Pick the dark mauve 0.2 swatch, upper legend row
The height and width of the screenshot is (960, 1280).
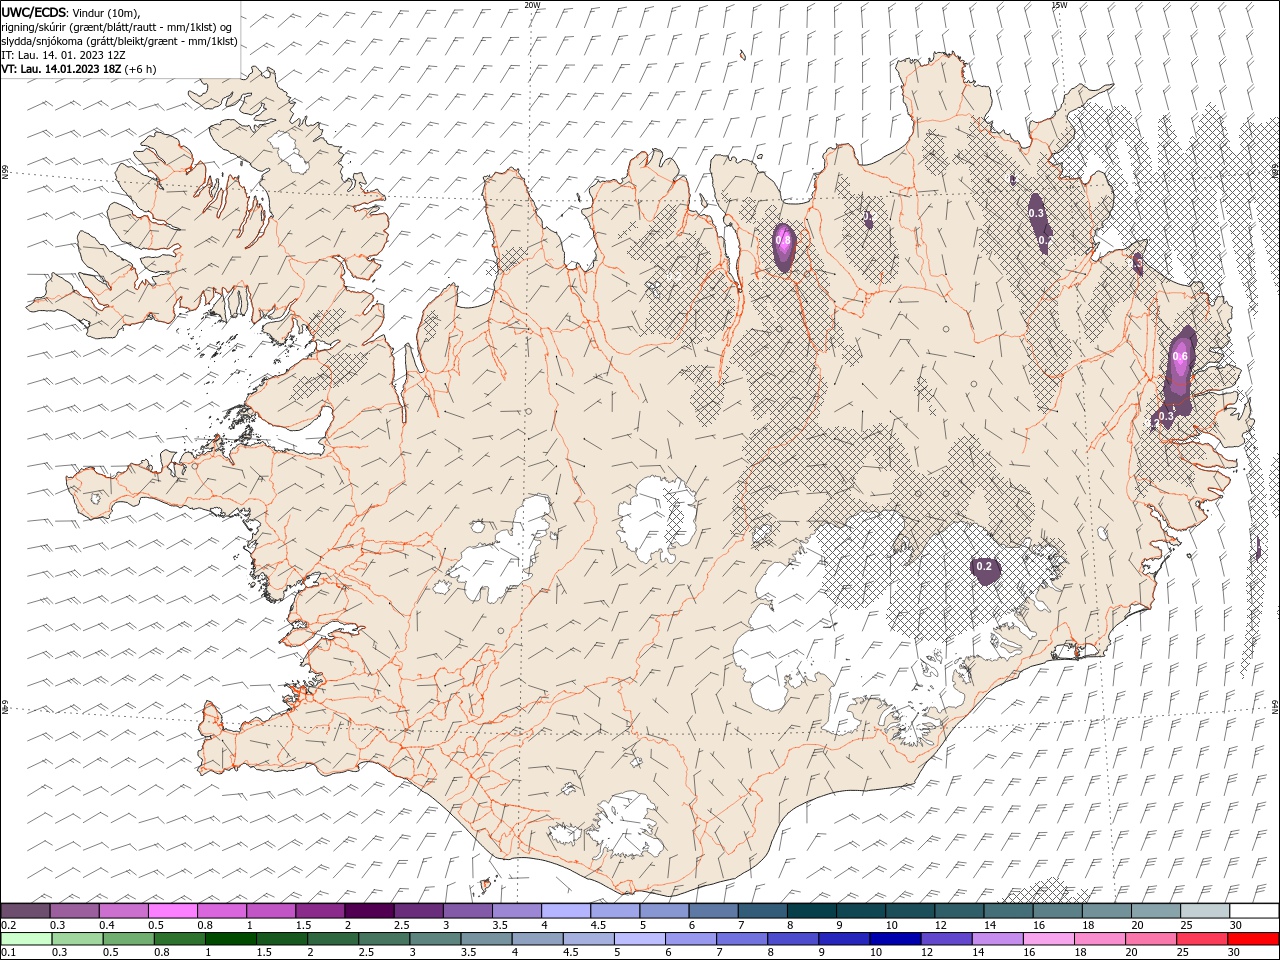click(25, 911)
